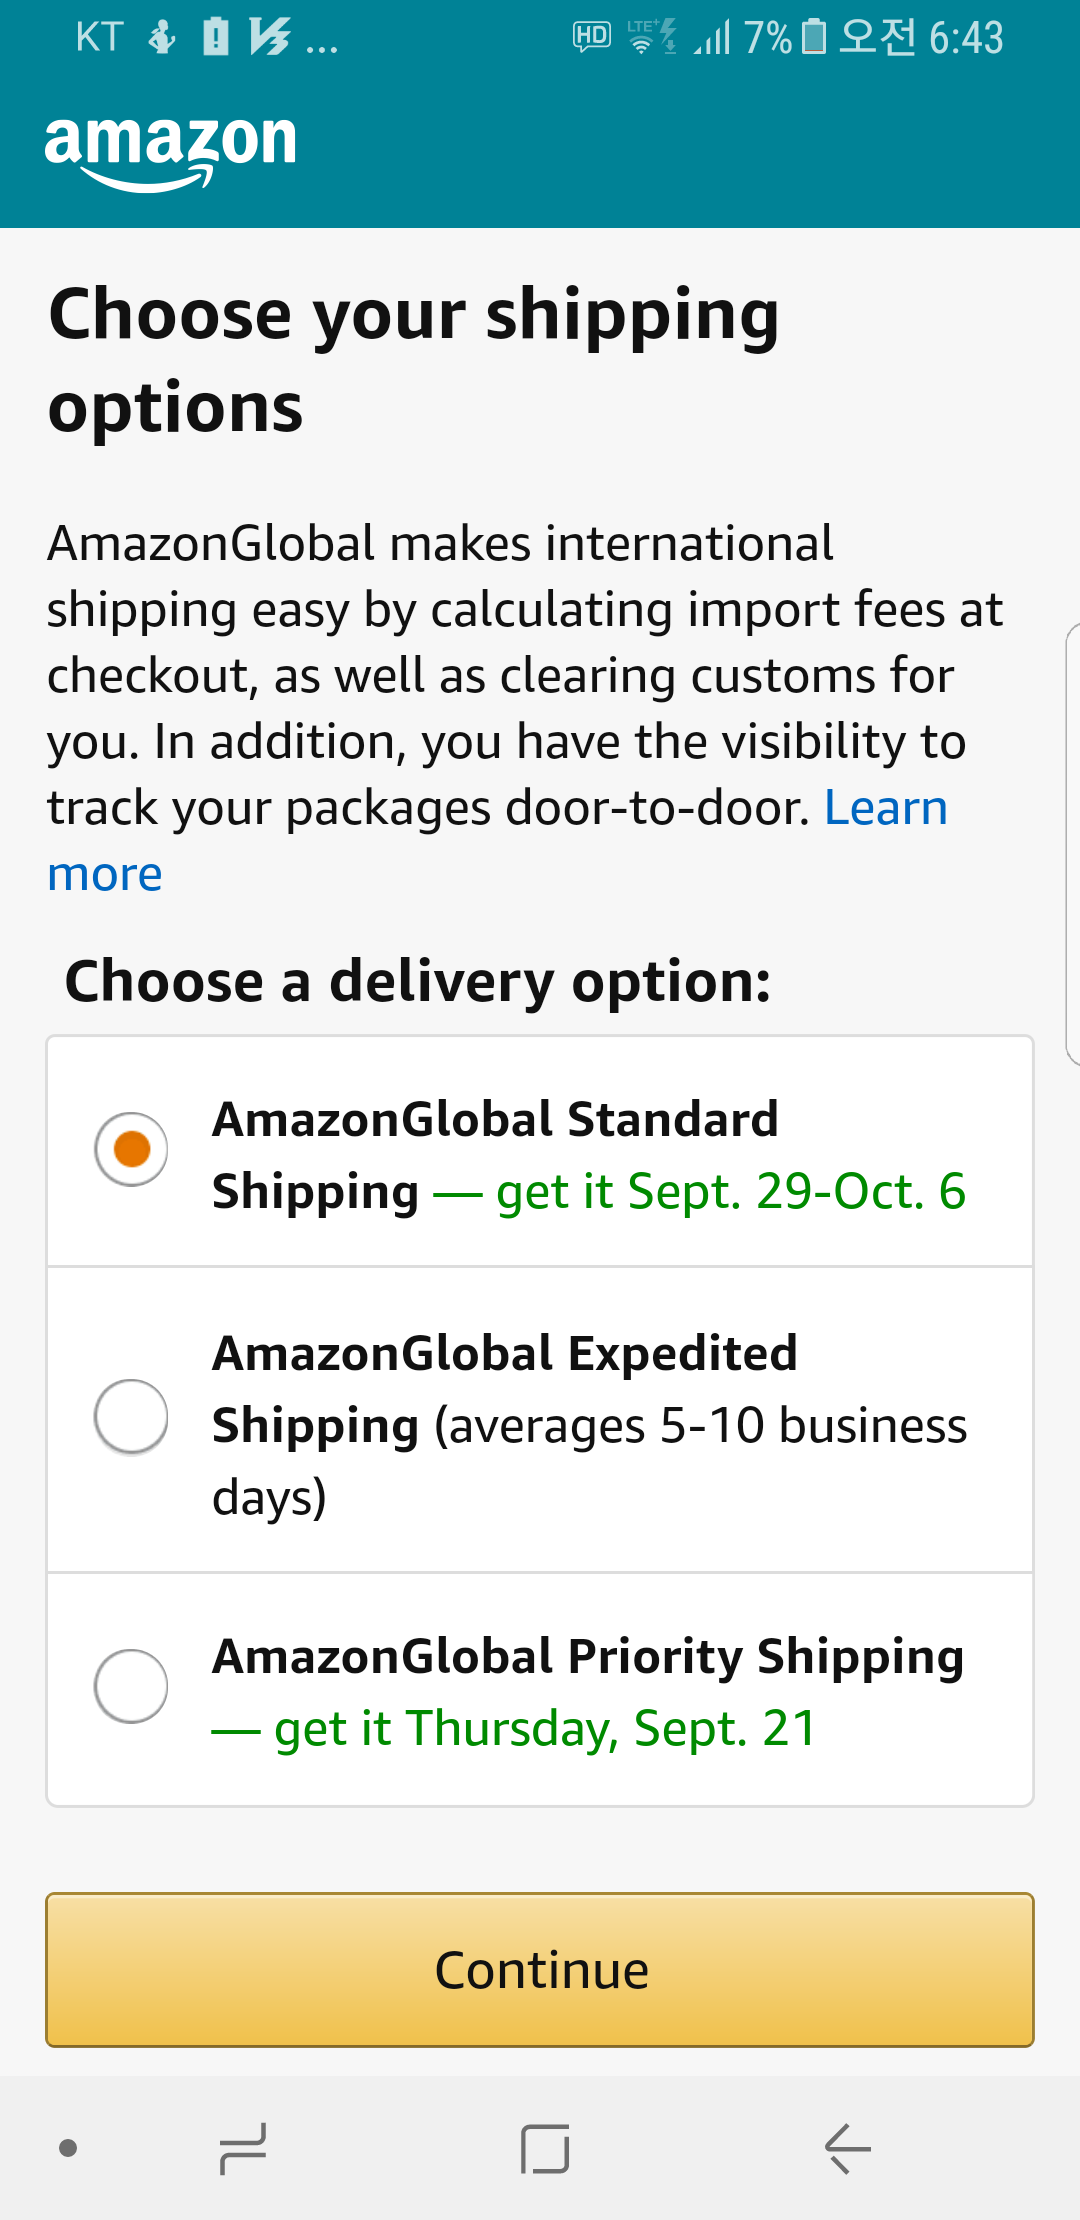This screenshot has height=2220, width=1080.
Task: Tap the Amazon logo in header
Action: [x=170, y=148]
